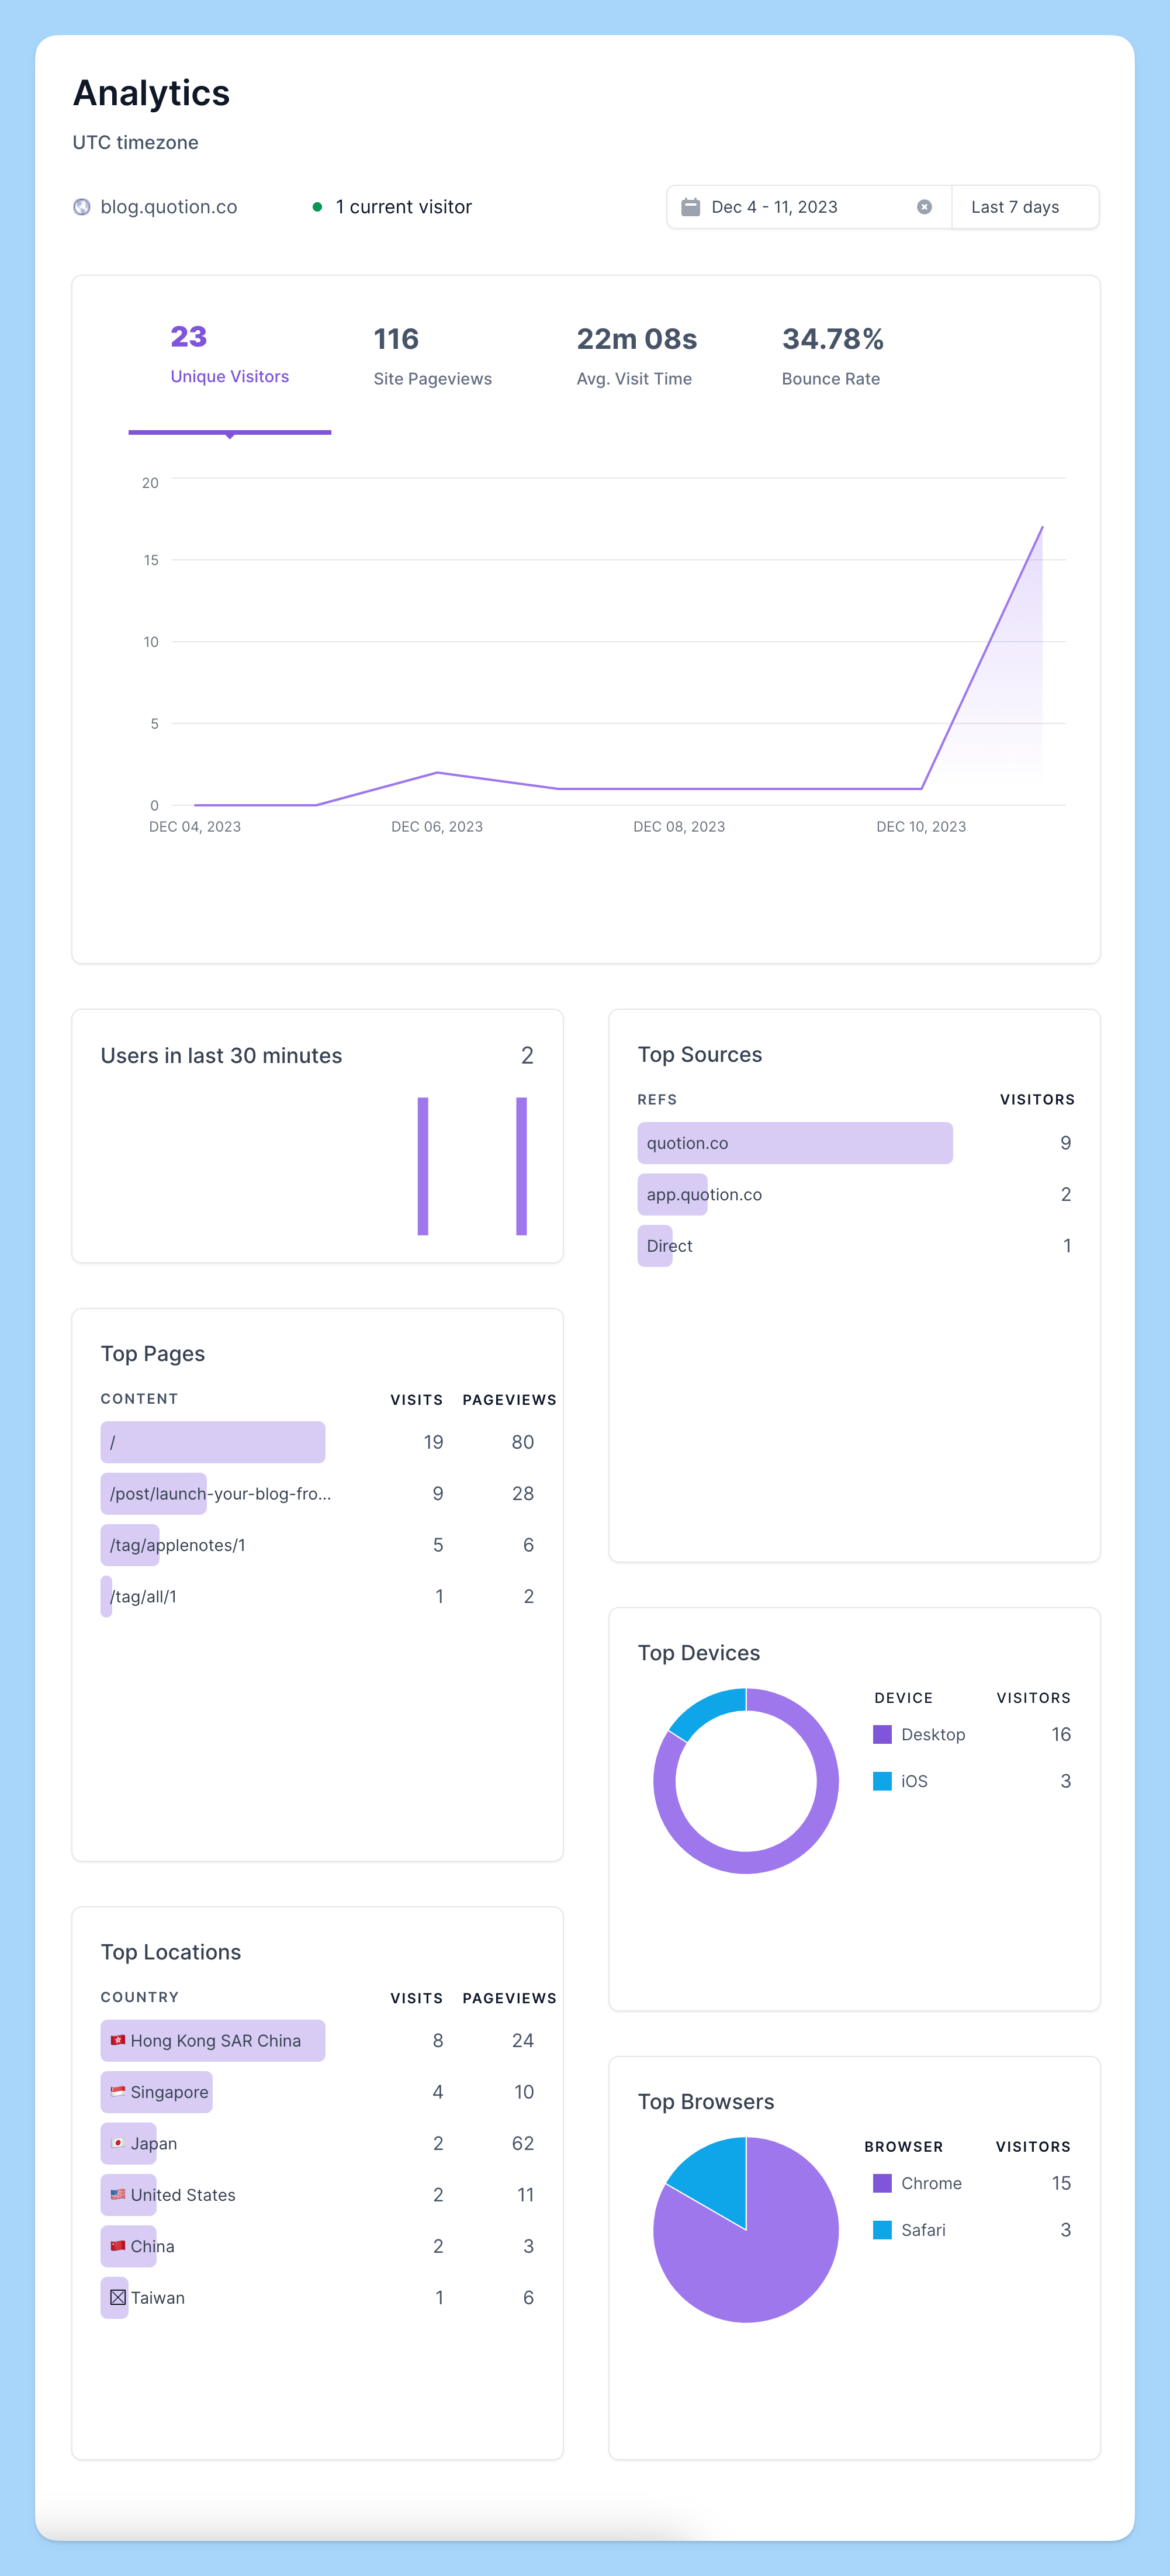The height and width of the screenshot is (2576, 1170).
Task: Click the Taiwan placeholder flag icon
Action: (x=118, y=2297)
